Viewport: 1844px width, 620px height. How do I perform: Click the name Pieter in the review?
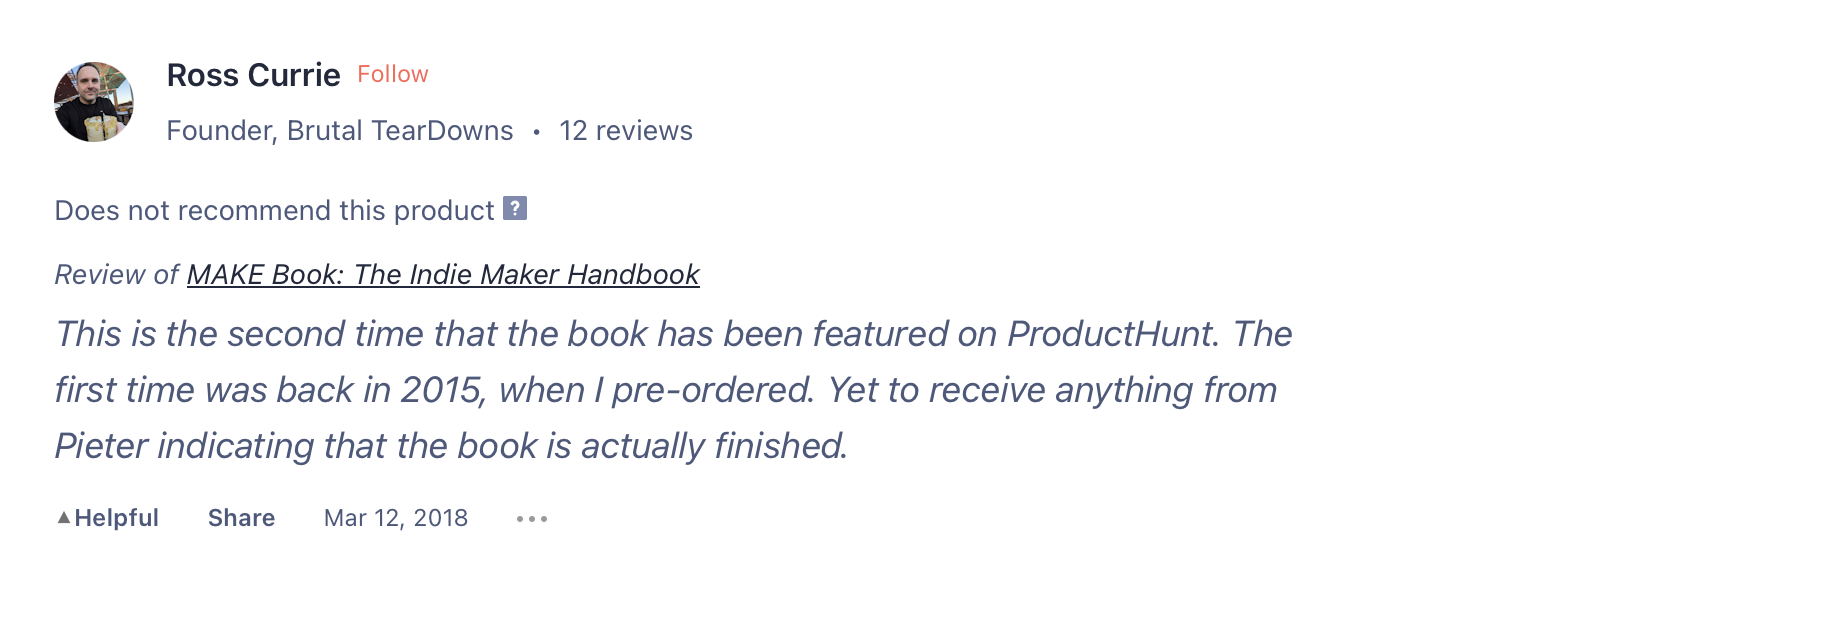tap(101, 446)
